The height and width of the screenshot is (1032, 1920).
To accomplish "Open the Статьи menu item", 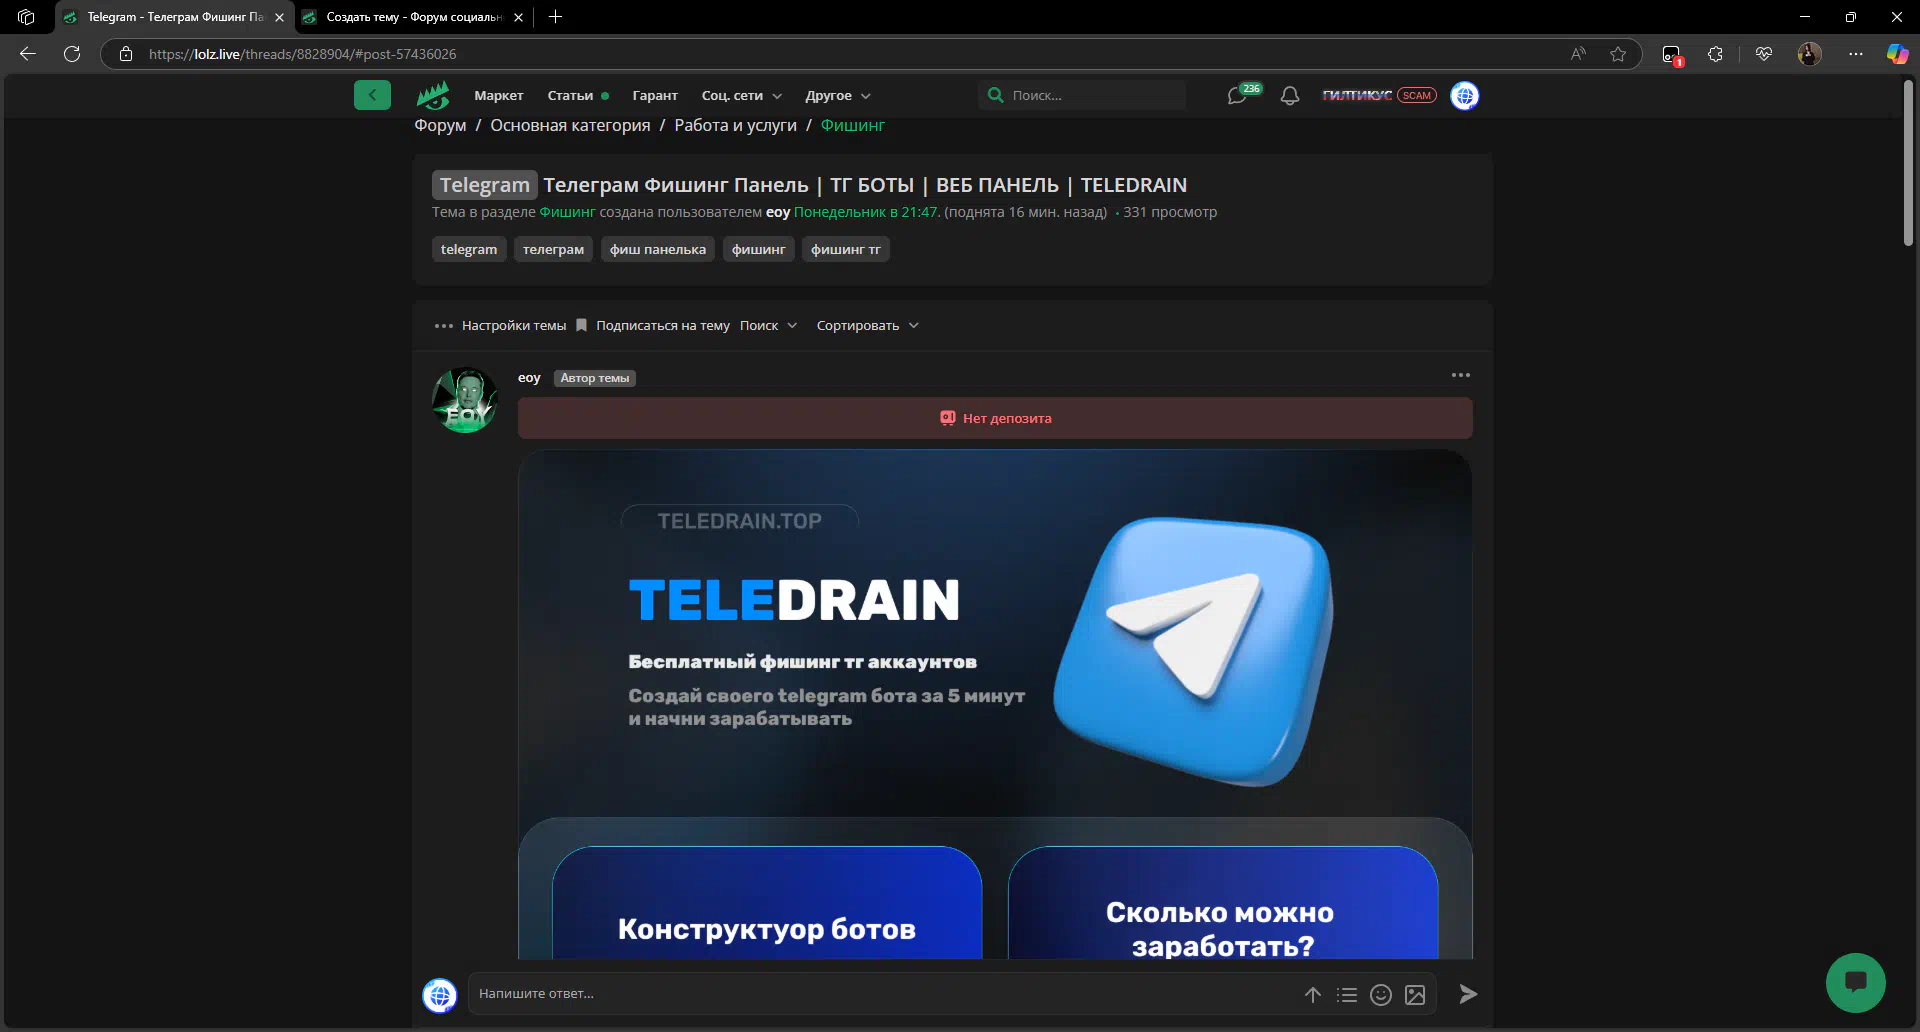I will (x=570, y=96).
